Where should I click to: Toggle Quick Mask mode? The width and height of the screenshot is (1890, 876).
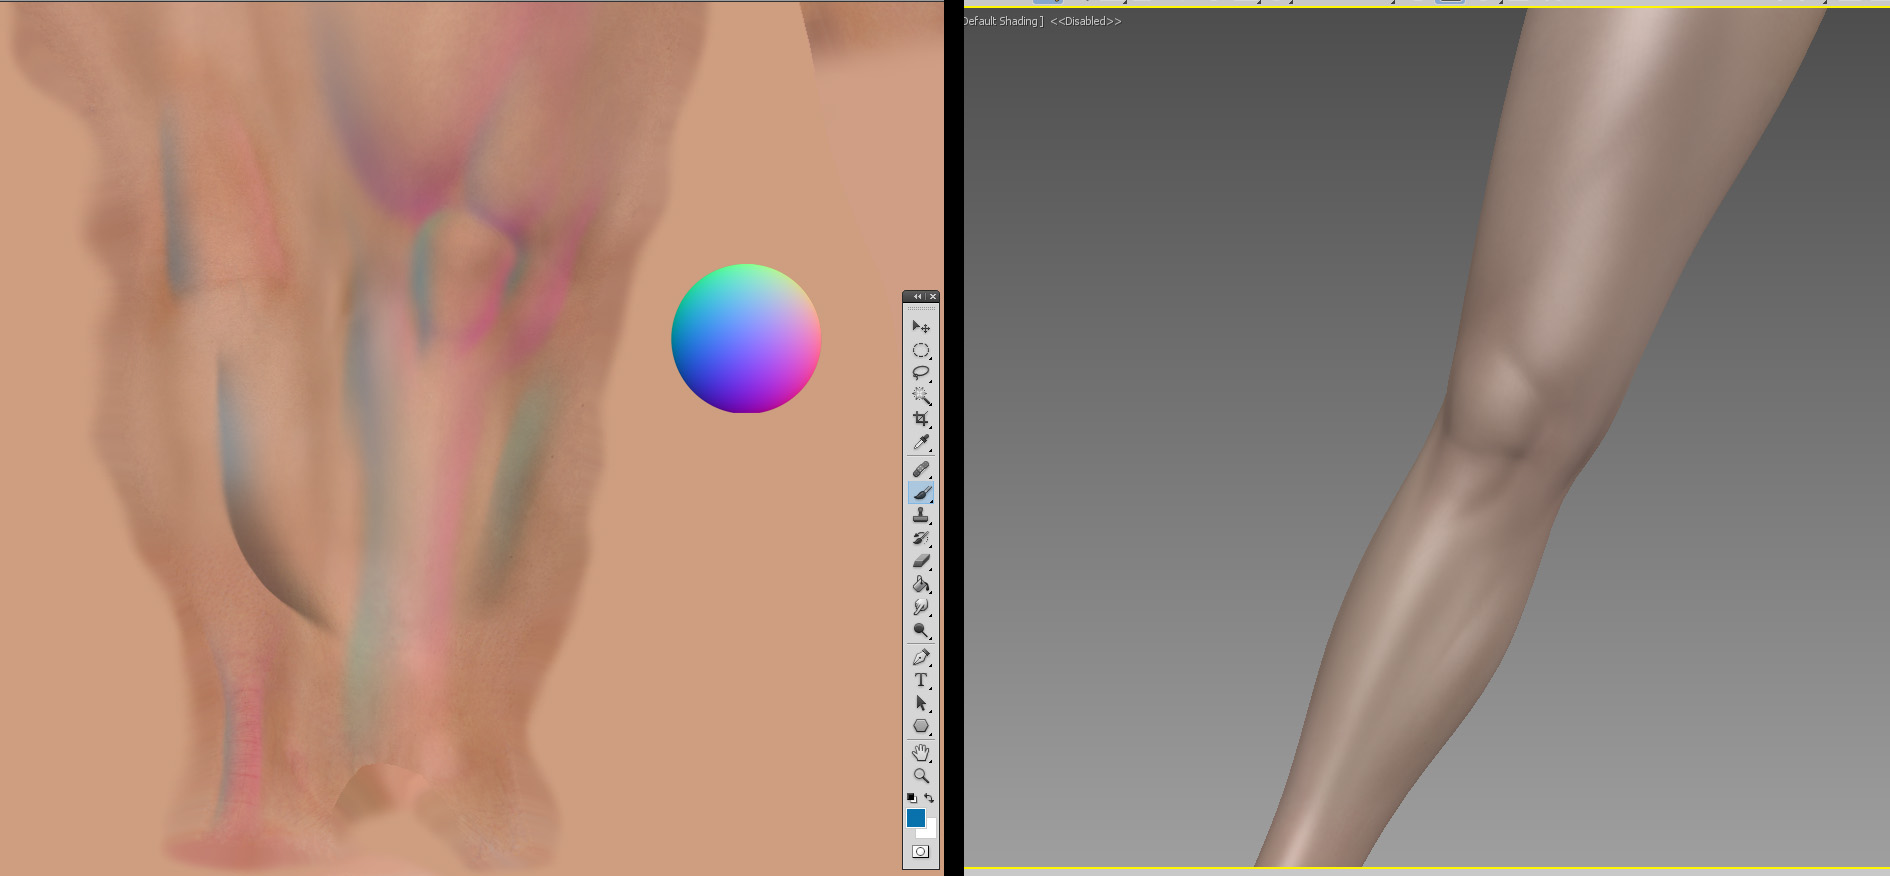(x=921, y=852)
